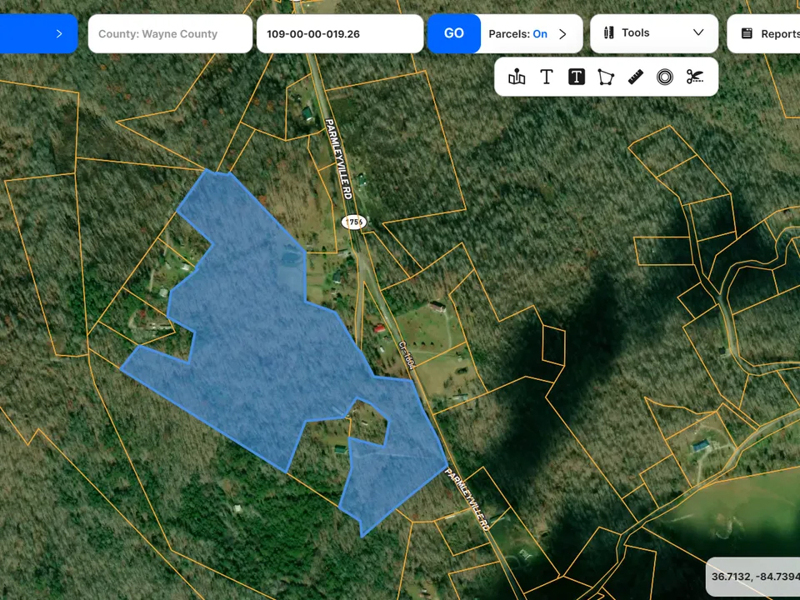Select the boxed text label tool
Image resolution: width=800 pixels, height=600 pixels.
point(577,77)
